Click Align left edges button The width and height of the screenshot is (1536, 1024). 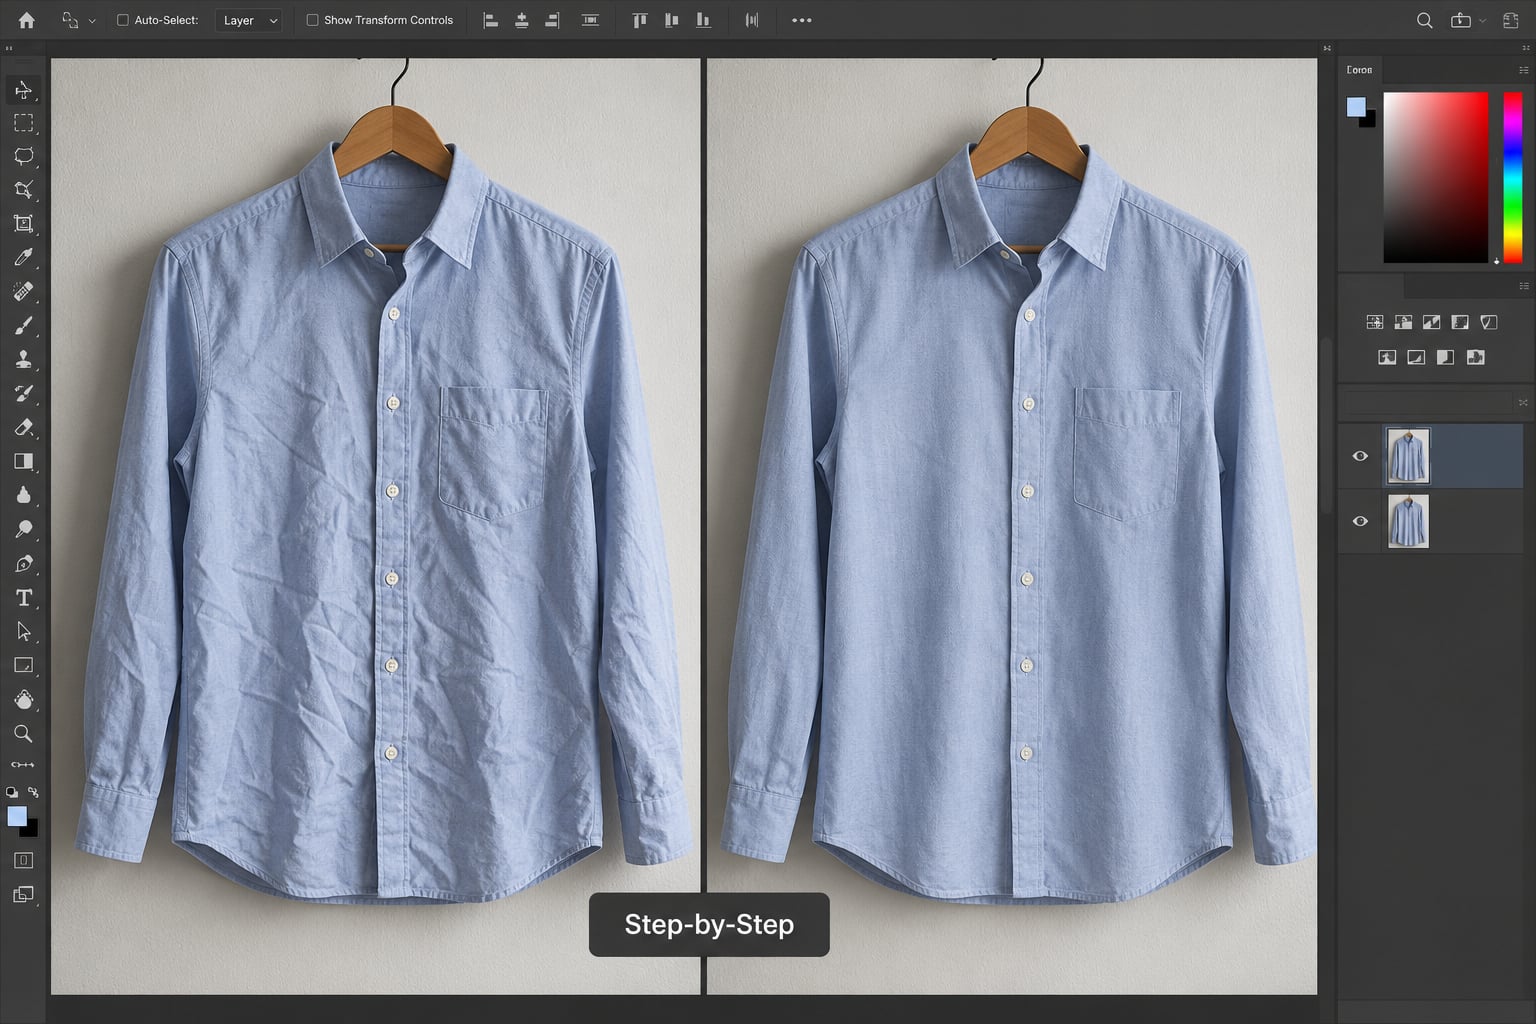pos(491,20)
